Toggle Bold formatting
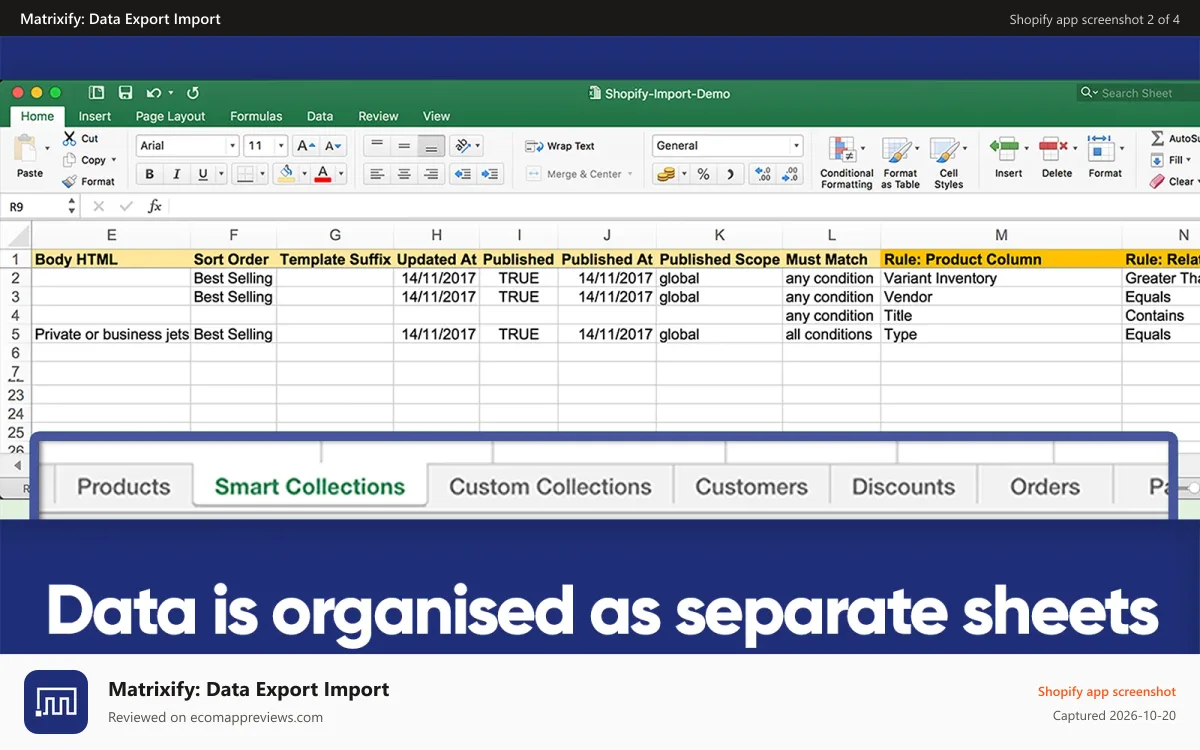 tap(150, 174)
